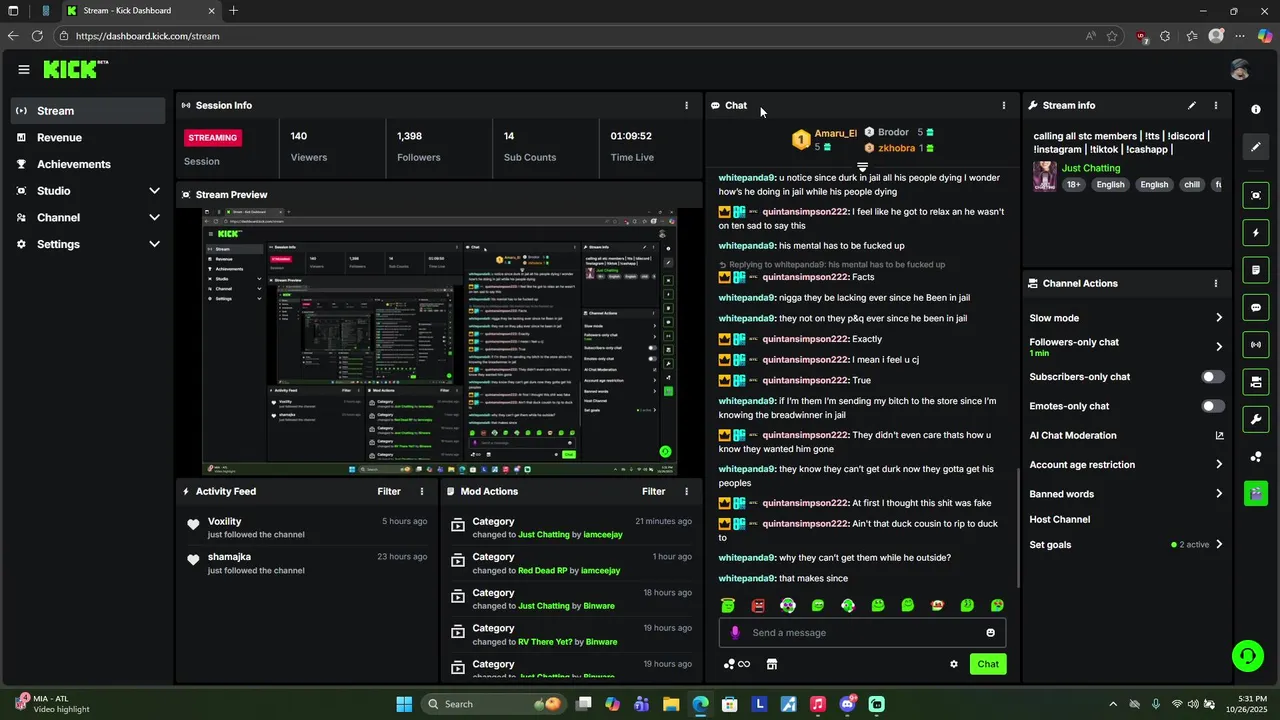Click the Red Dead RP category link
Viewport: 1280px width, 720px height.
(542, 571)
